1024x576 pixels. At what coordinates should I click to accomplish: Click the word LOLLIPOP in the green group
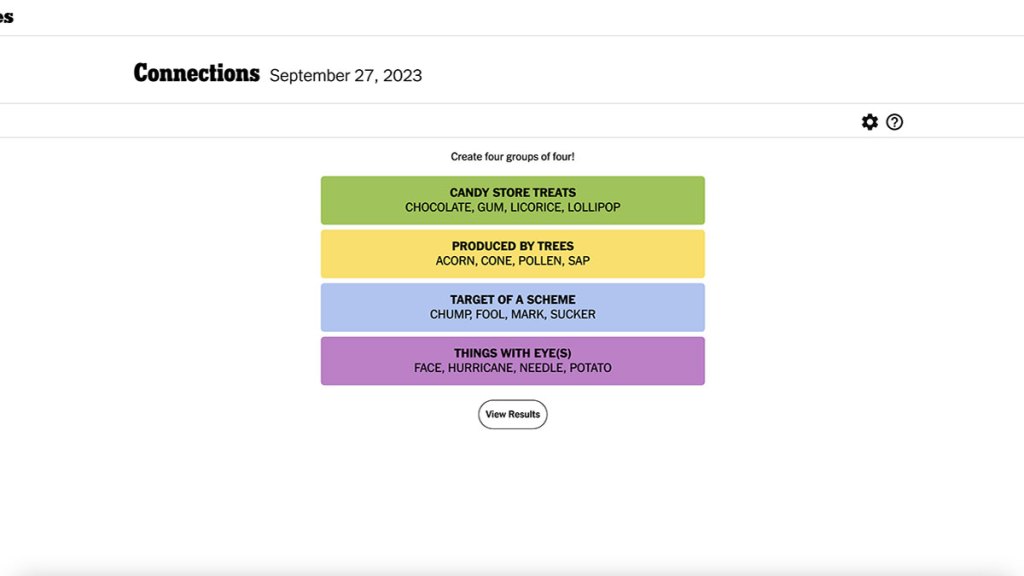click(594, 208)
